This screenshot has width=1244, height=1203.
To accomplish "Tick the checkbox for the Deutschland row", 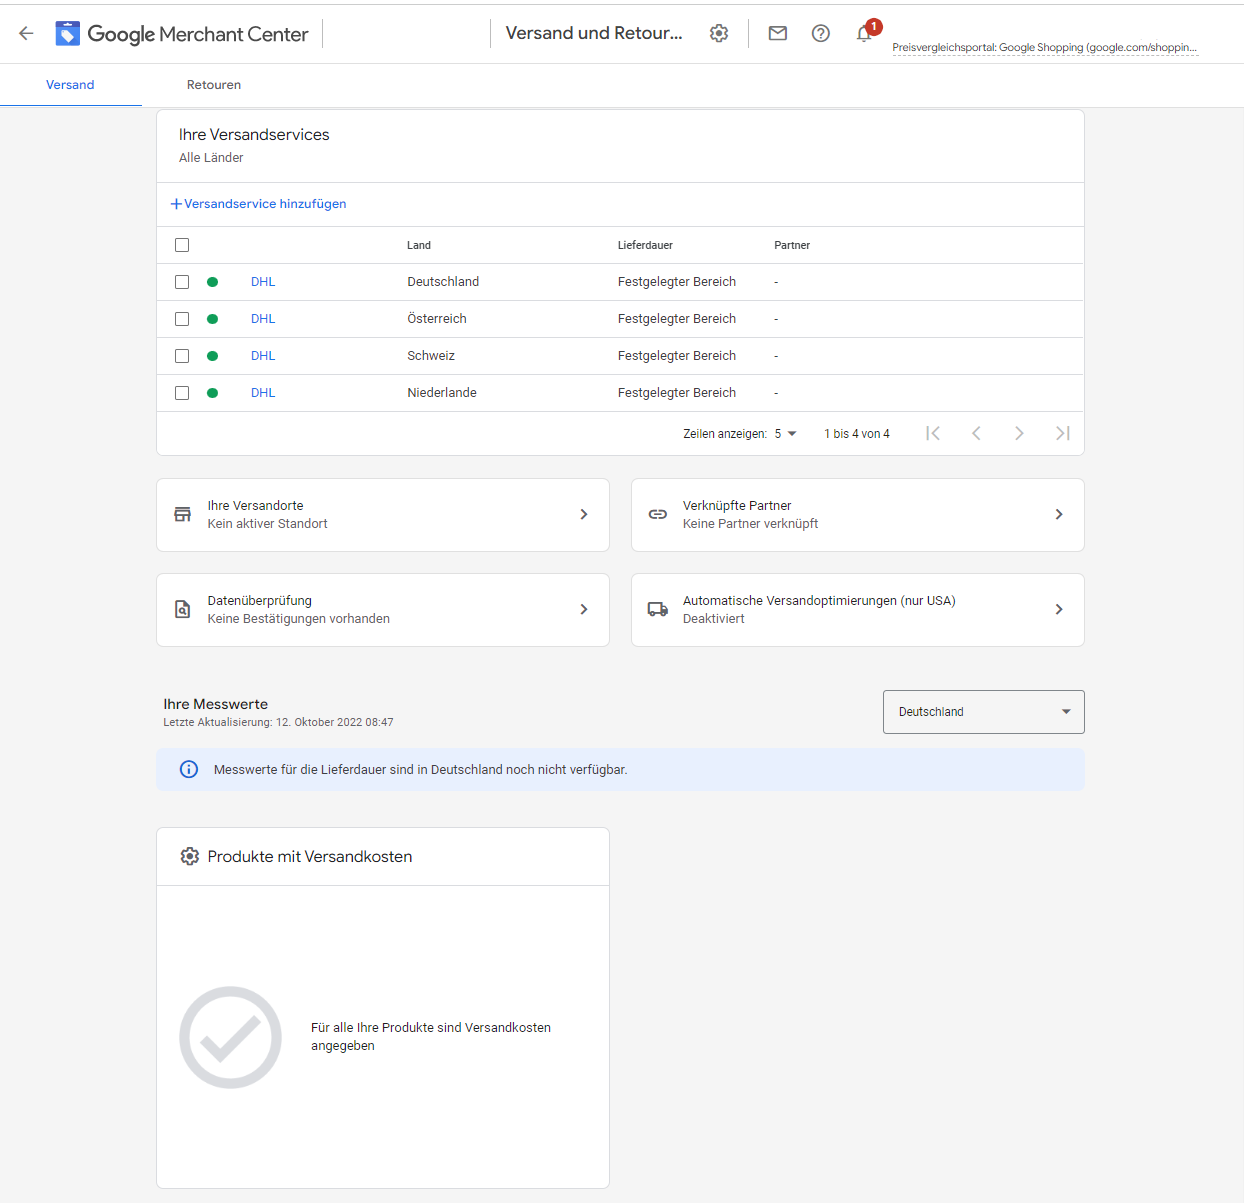I will [182, 282].
